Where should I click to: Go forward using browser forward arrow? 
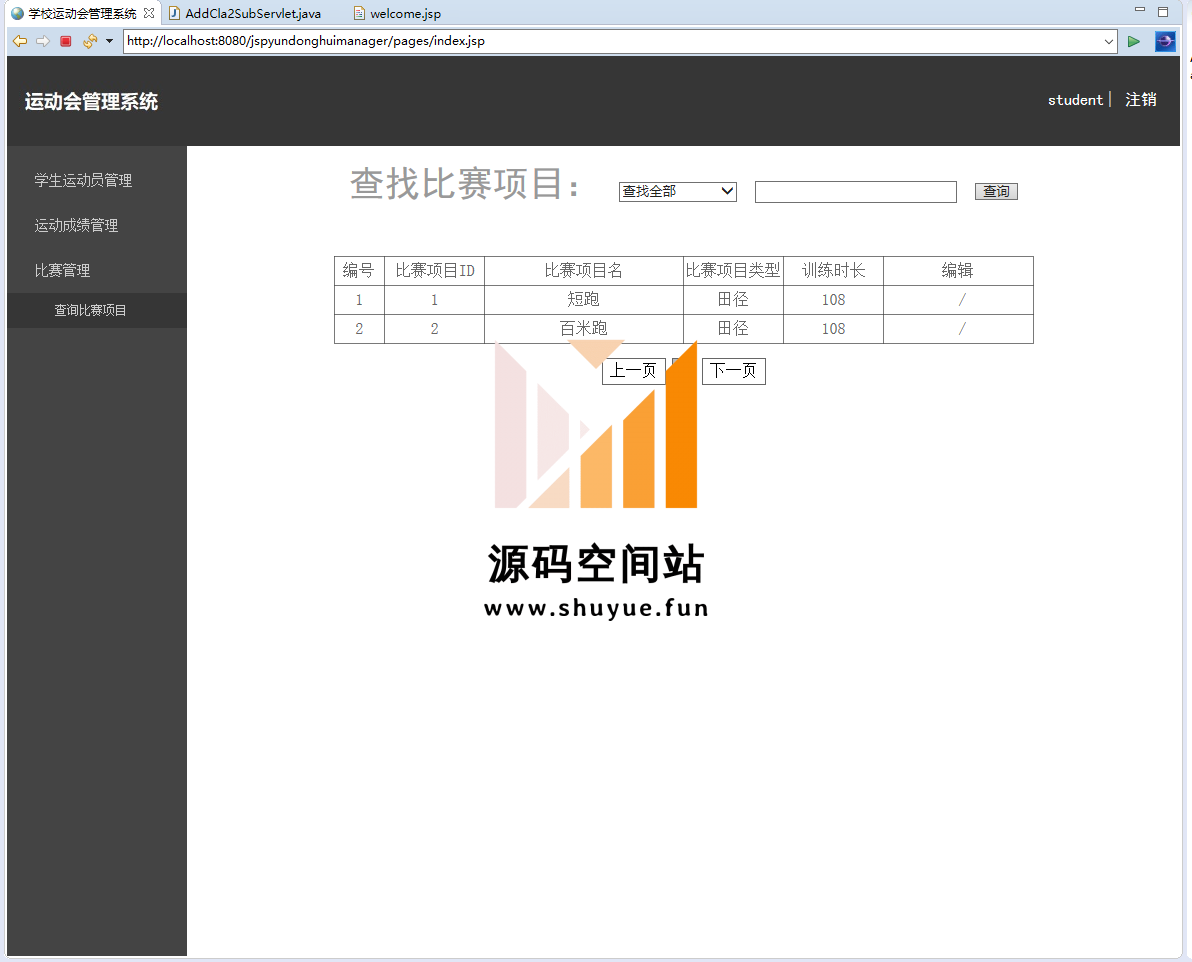tap(43, 41)
